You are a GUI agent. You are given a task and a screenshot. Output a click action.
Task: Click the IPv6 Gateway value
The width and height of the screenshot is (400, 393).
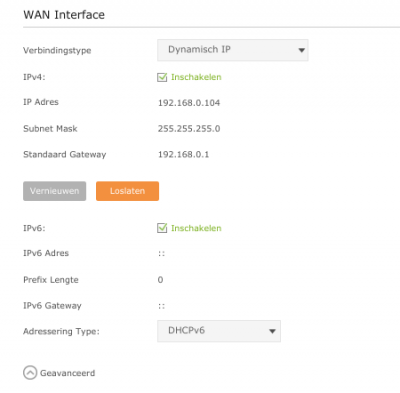[x=161, y=306]
